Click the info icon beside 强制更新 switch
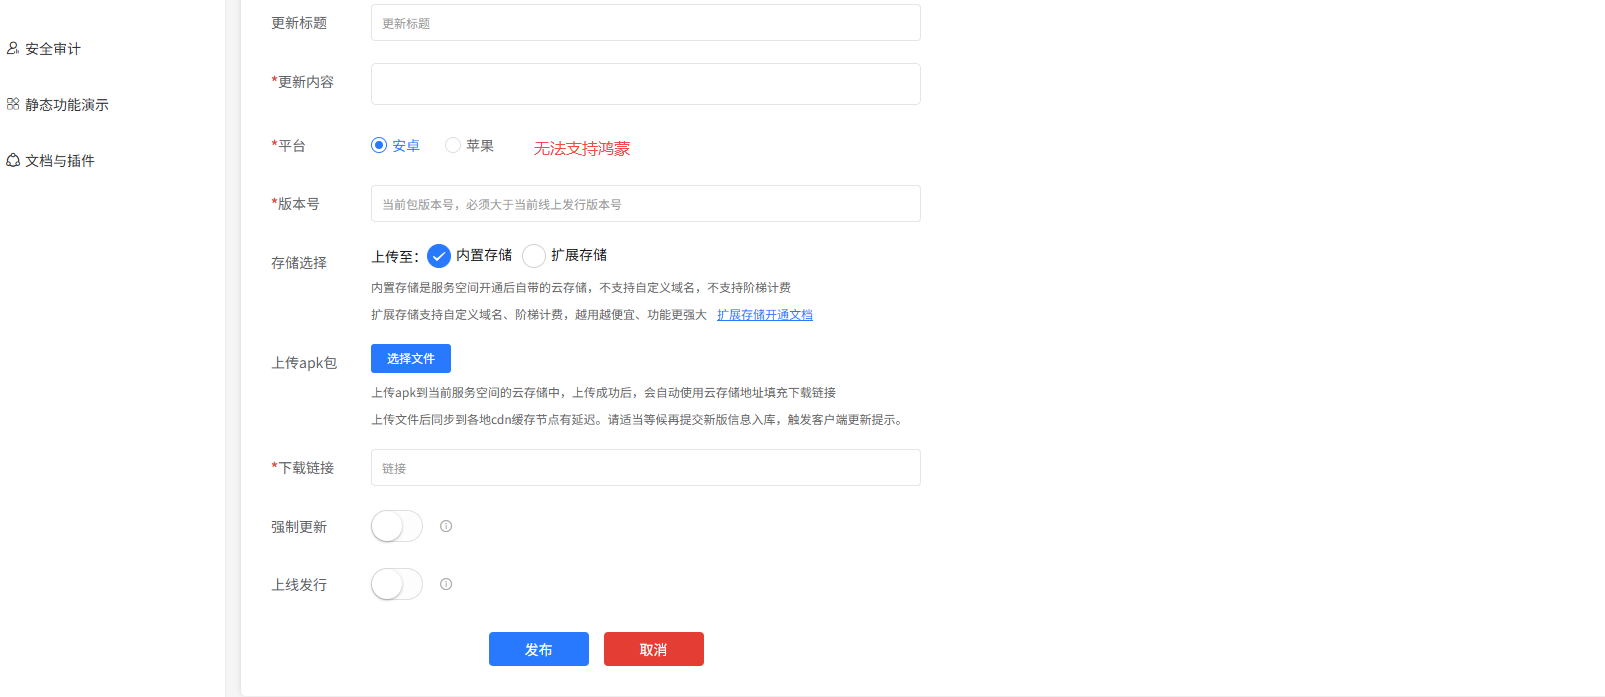This screenshot has width=1605, height=697. pos(446,526)
